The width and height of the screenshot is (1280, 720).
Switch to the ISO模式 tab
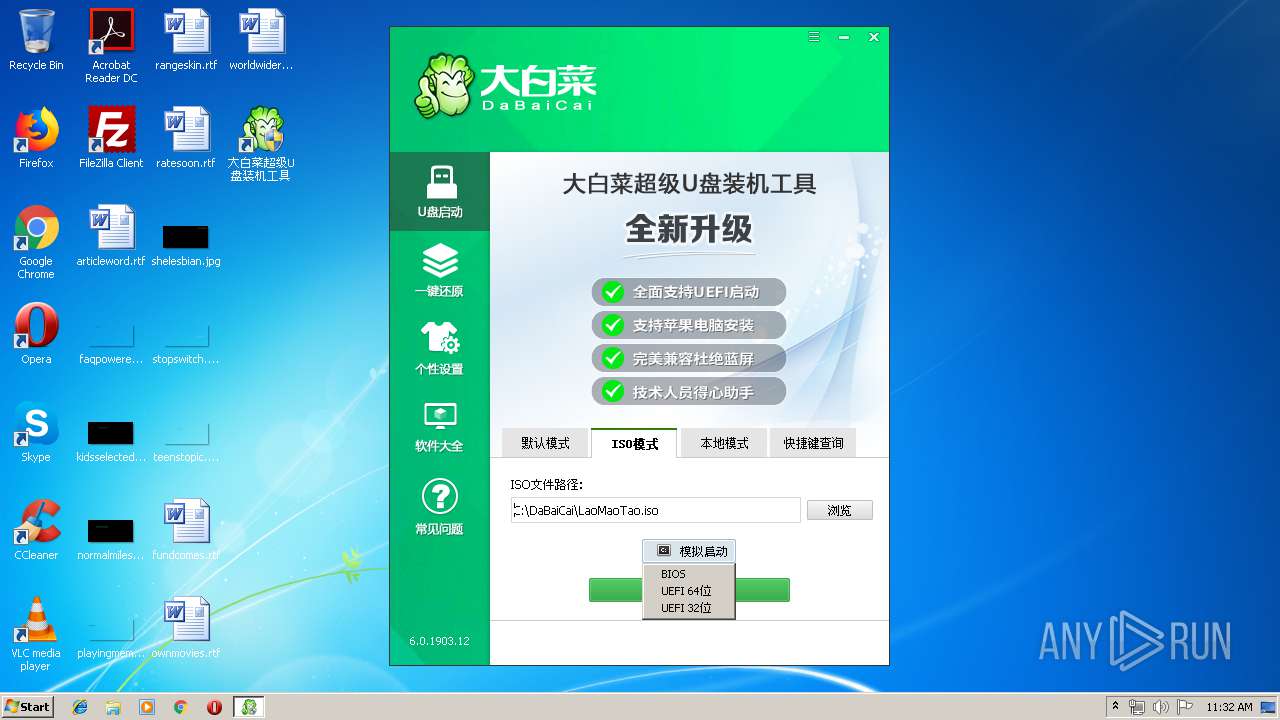[x=635, y=443]
